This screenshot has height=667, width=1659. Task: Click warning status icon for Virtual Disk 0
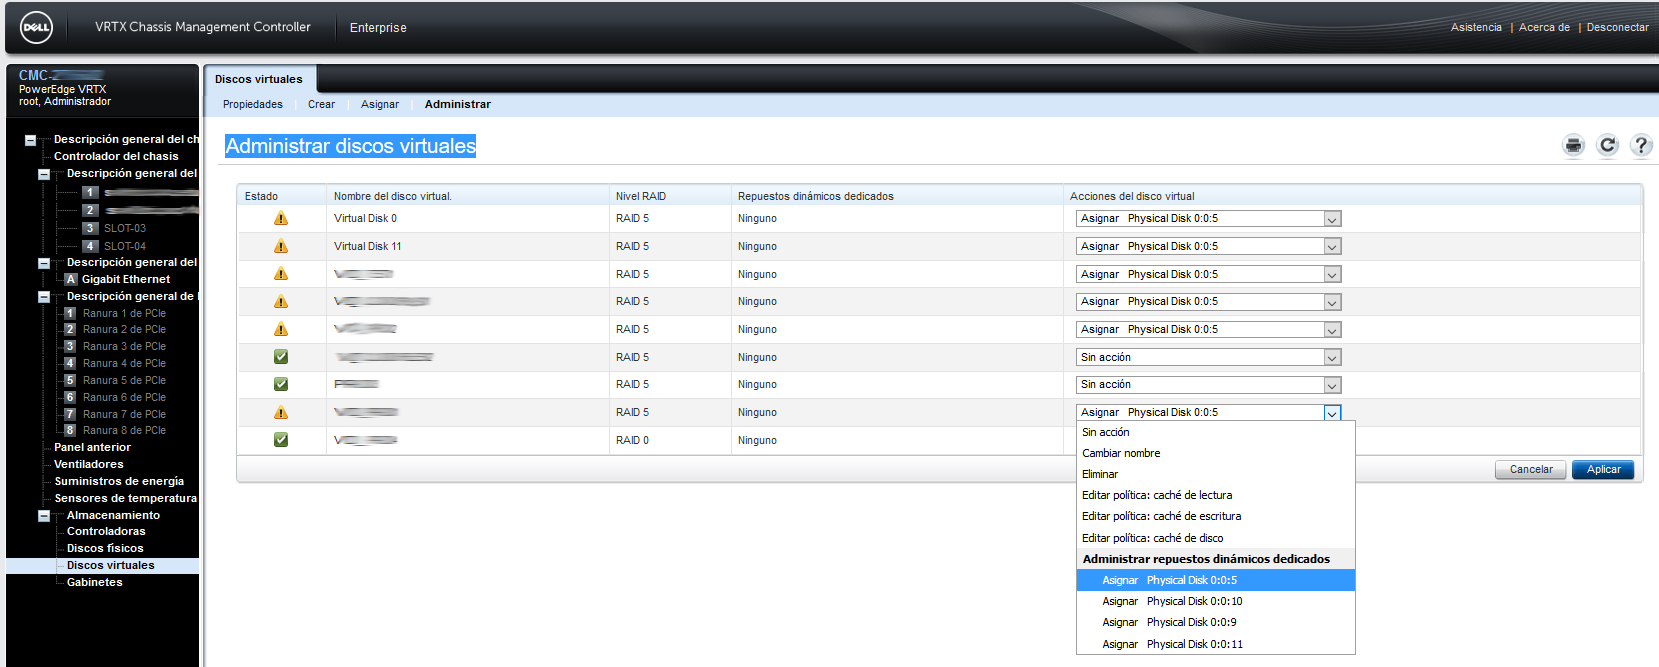(x=281, y=218)
